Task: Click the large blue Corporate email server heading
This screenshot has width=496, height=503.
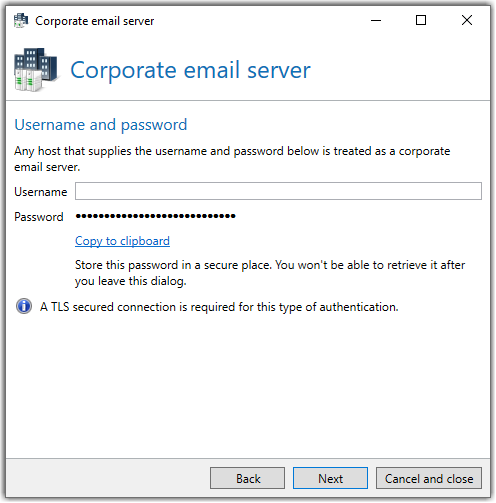Action: point(190,70)
